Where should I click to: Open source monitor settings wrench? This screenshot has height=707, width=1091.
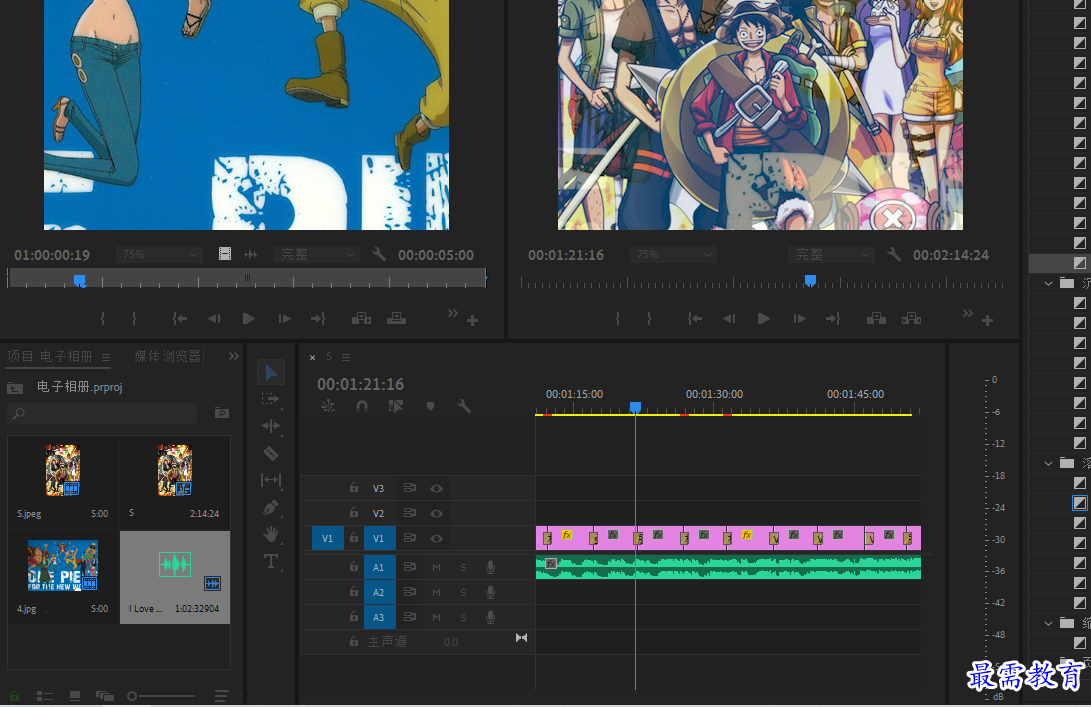379,255
